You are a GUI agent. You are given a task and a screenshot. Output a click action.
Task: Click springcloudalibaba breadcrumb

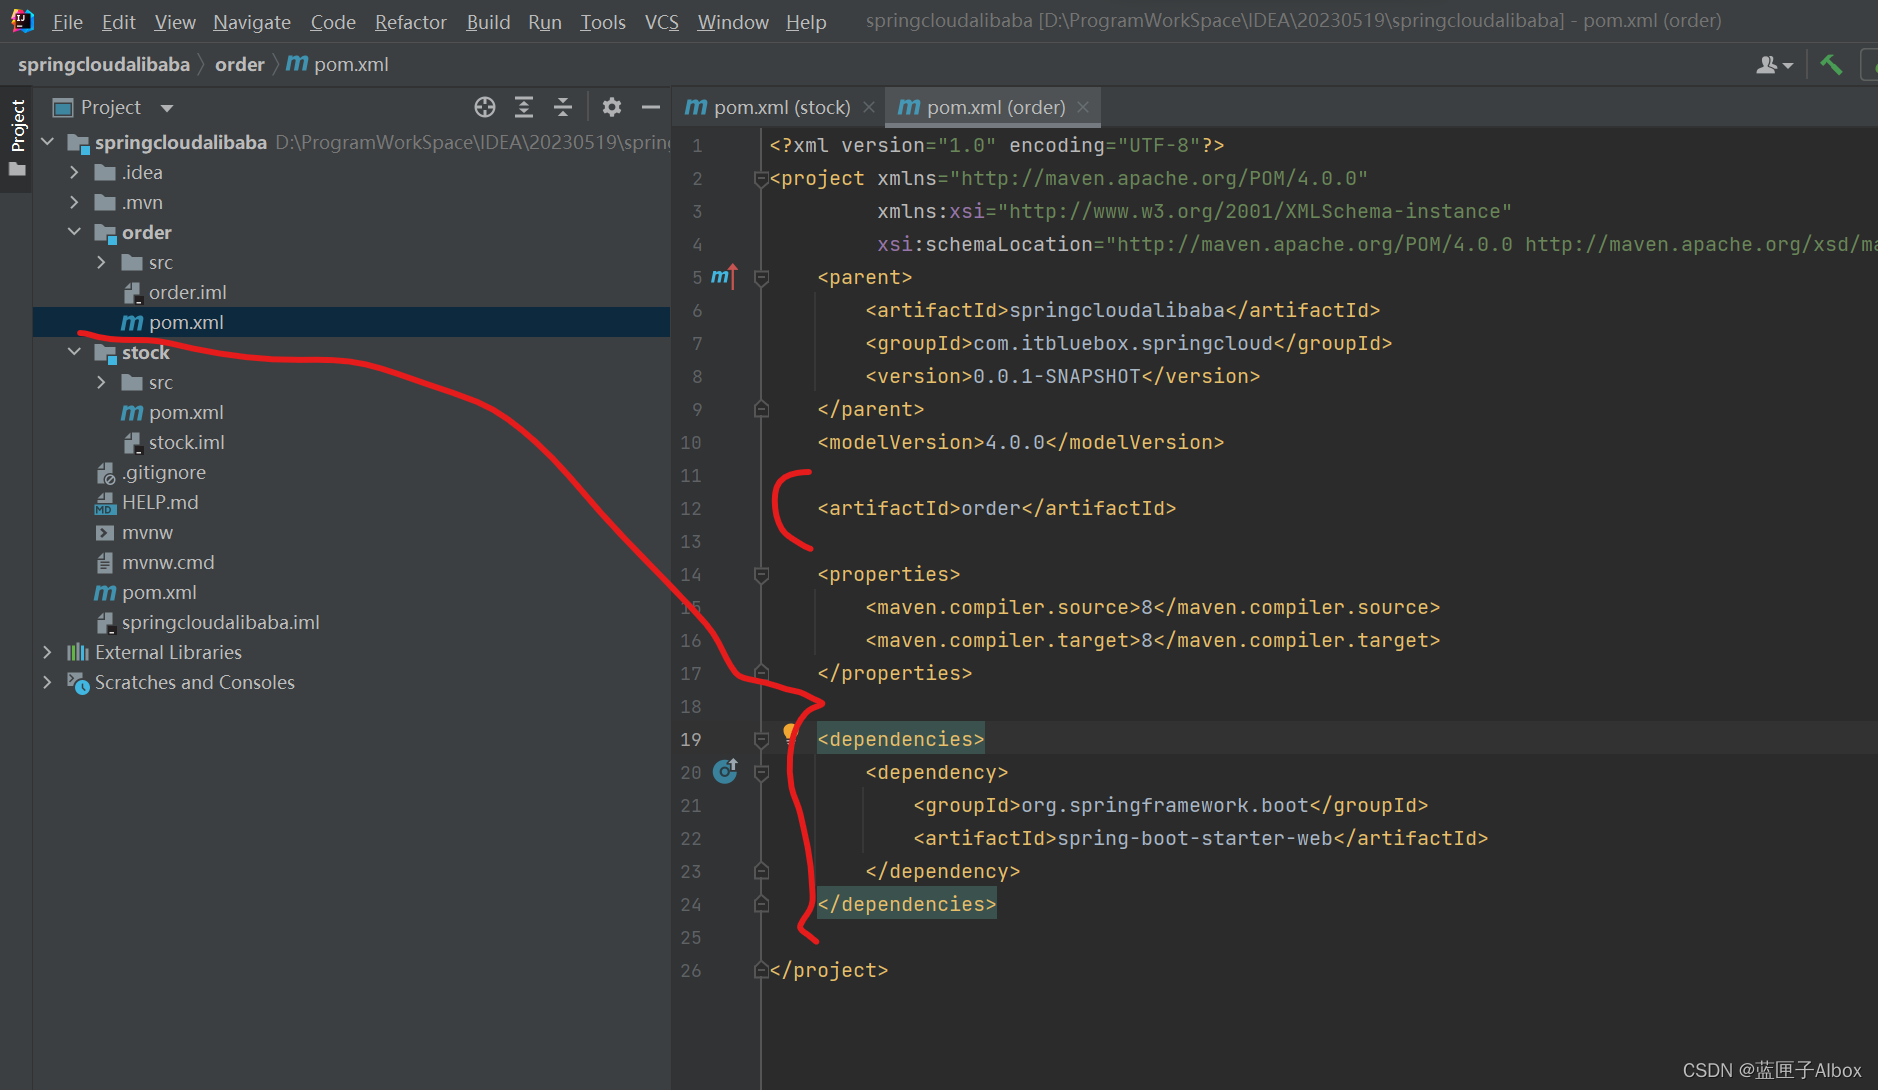coord(104,64)
